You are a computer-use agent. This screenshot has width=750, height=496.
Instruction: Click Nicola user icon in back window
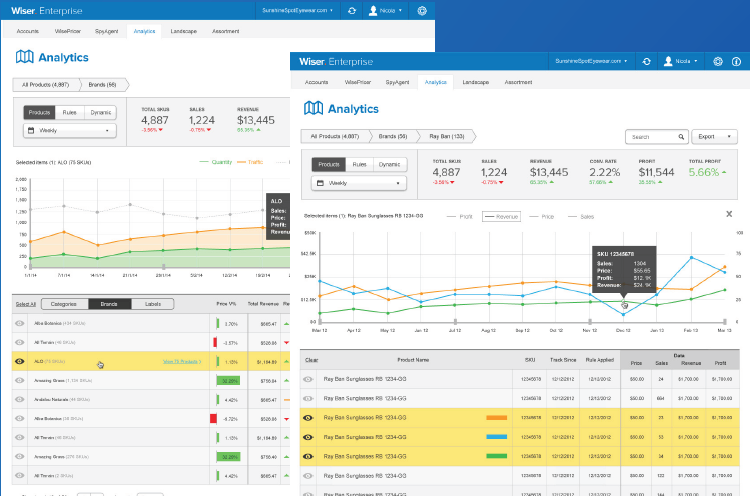click(373, 11)
